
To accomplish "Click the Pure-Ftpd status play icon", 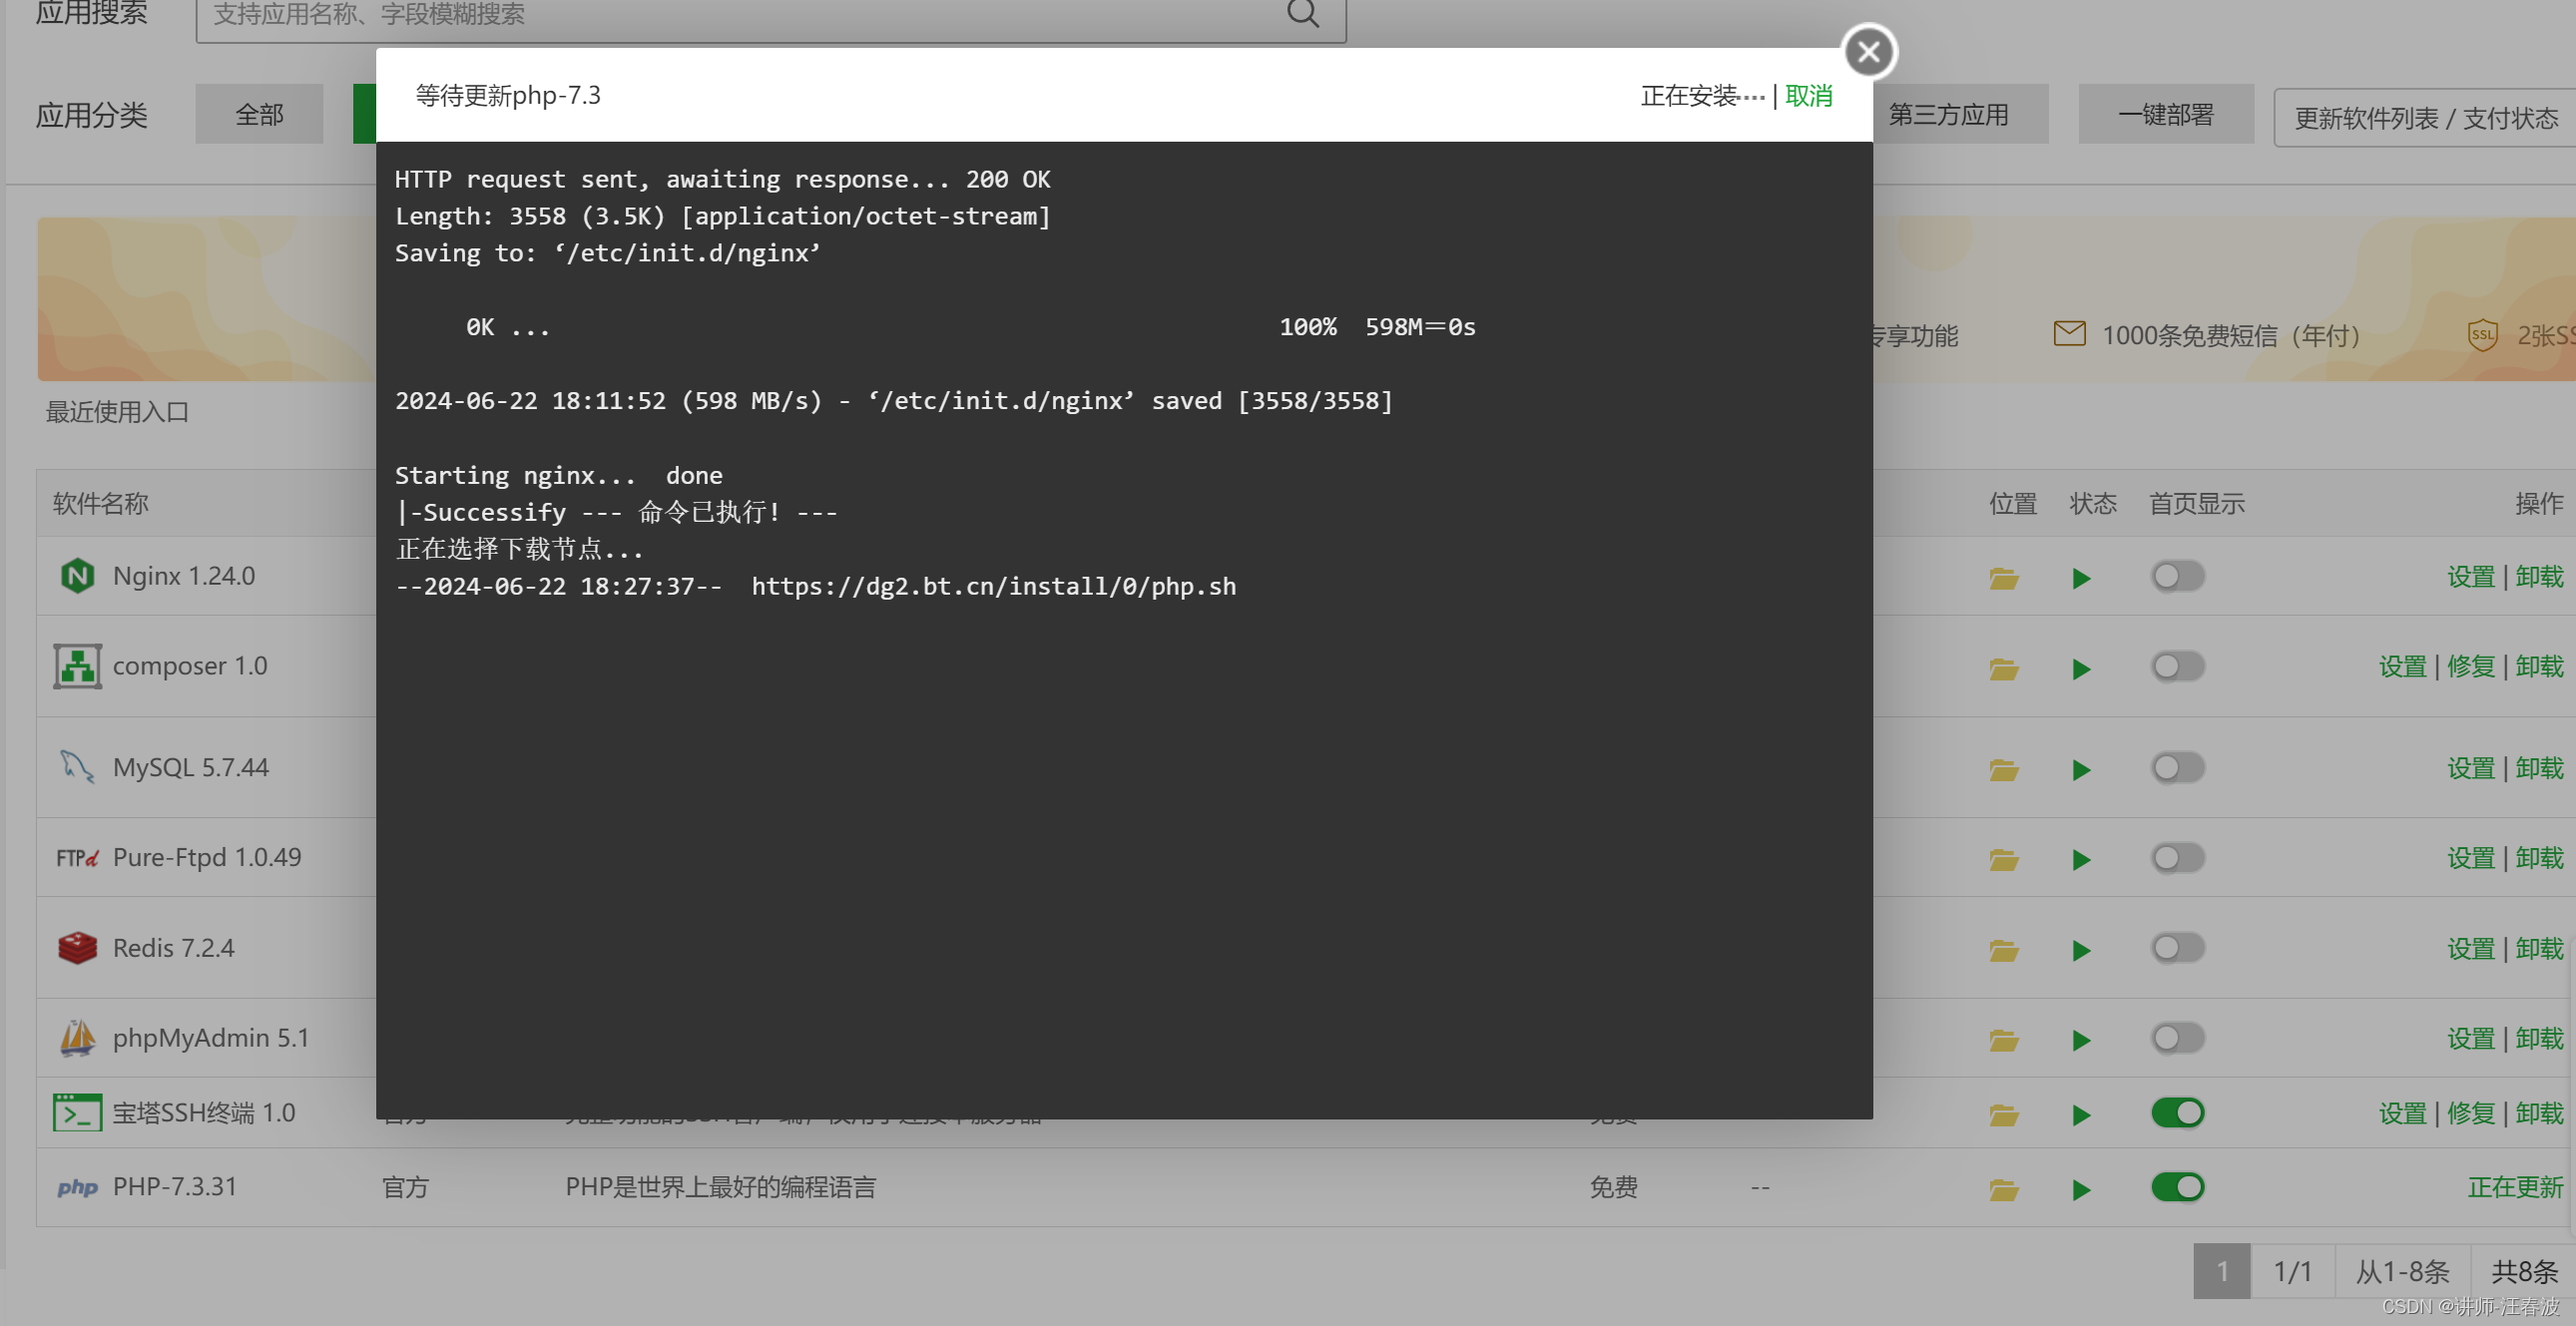I will [2082, 860].
